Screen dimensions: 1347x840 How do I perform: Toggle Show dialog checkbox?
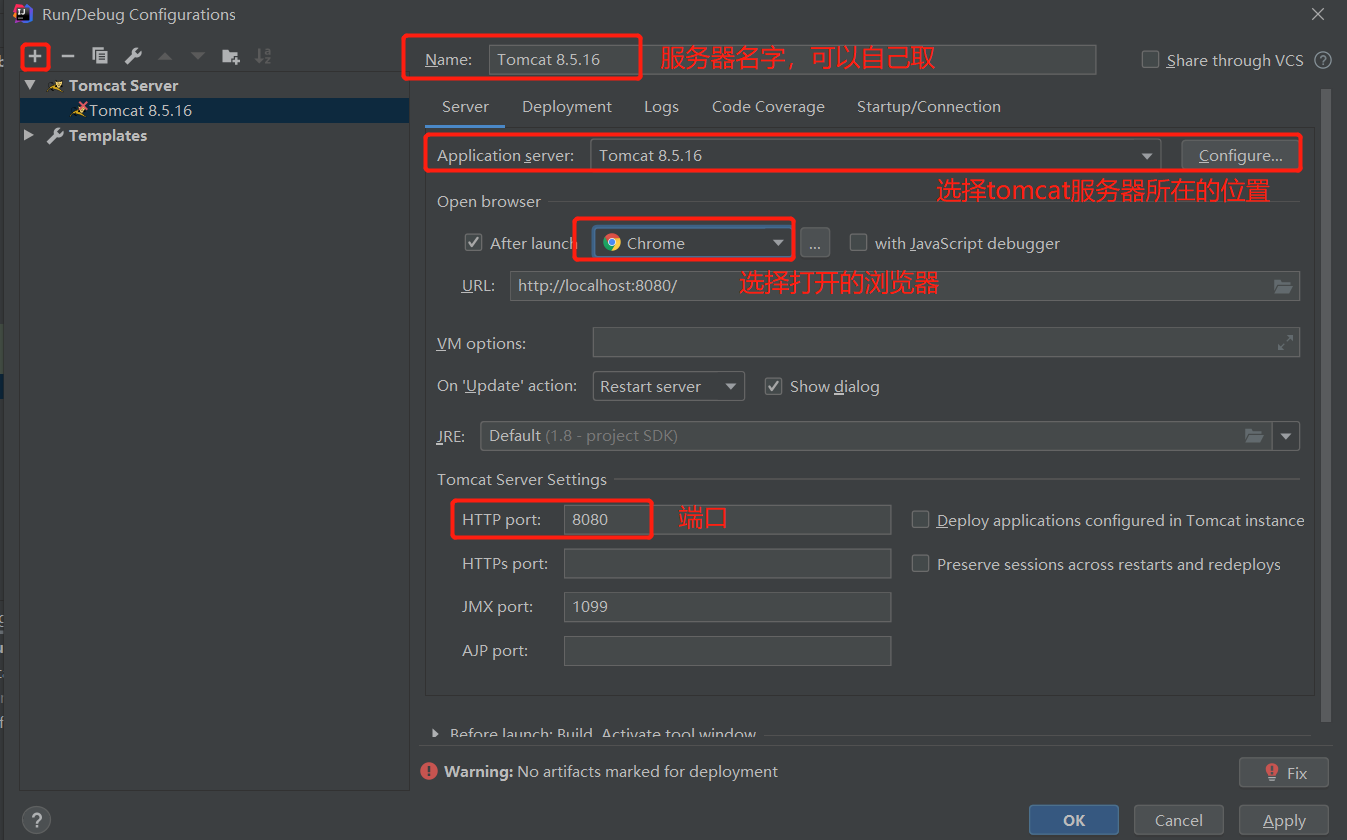click(x=773, y=386)
